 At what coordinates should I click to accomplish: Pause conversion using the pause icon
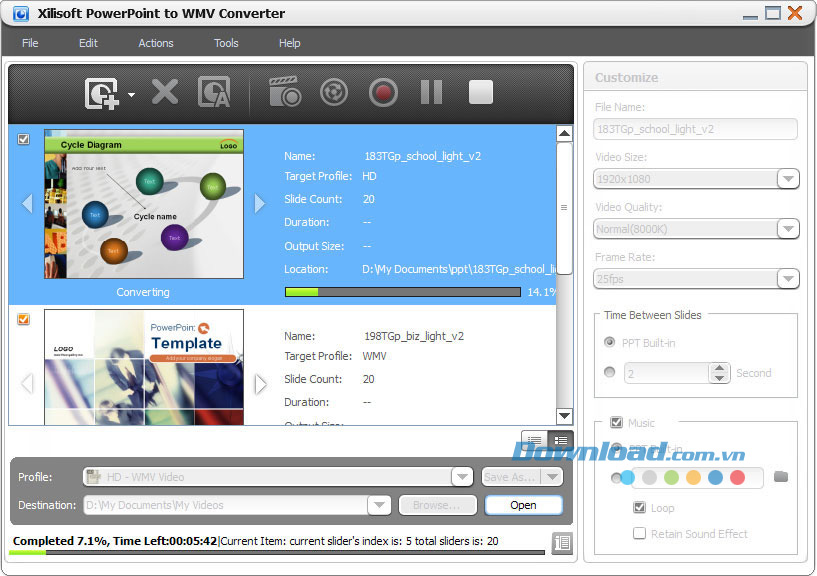point(430,92)
